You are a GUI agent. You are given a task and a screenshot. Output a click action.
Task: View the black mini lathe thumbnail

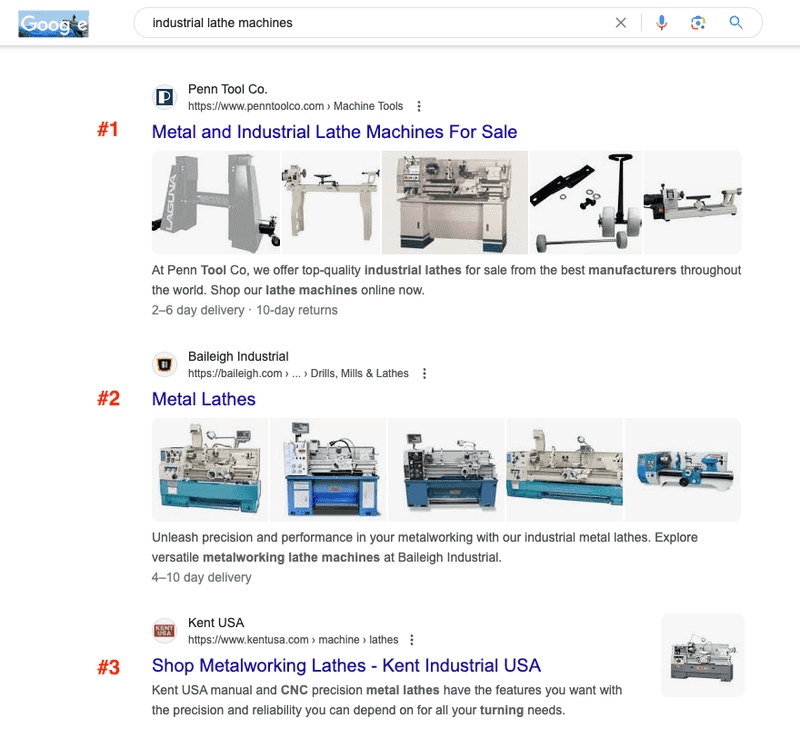point(692,202)
